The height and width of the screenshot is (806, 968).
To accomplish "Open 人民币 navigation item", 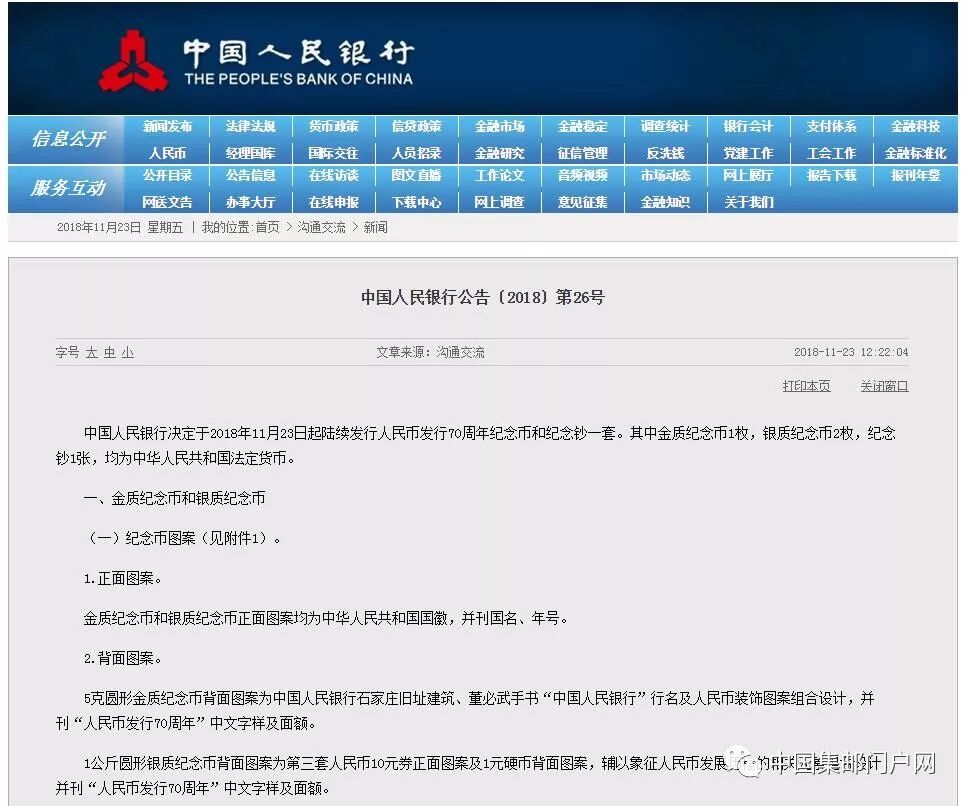I will pos(167,153).
